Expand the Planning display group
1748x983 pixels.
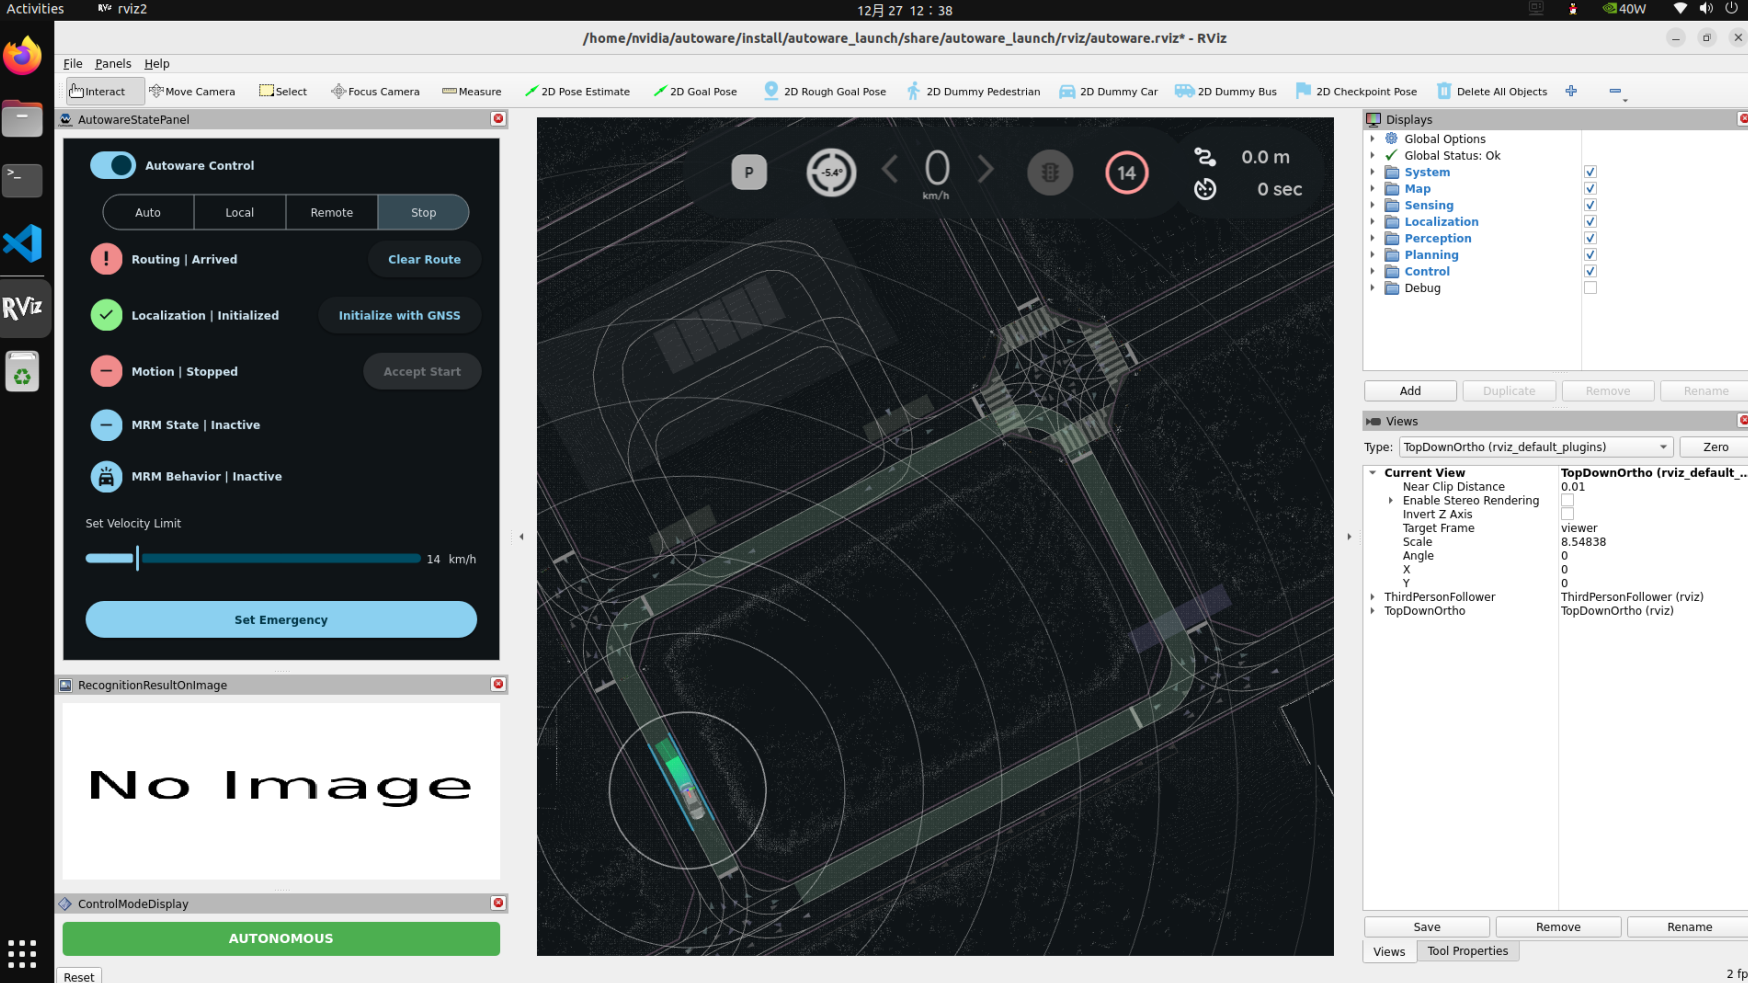click(x=1372, y=254)
